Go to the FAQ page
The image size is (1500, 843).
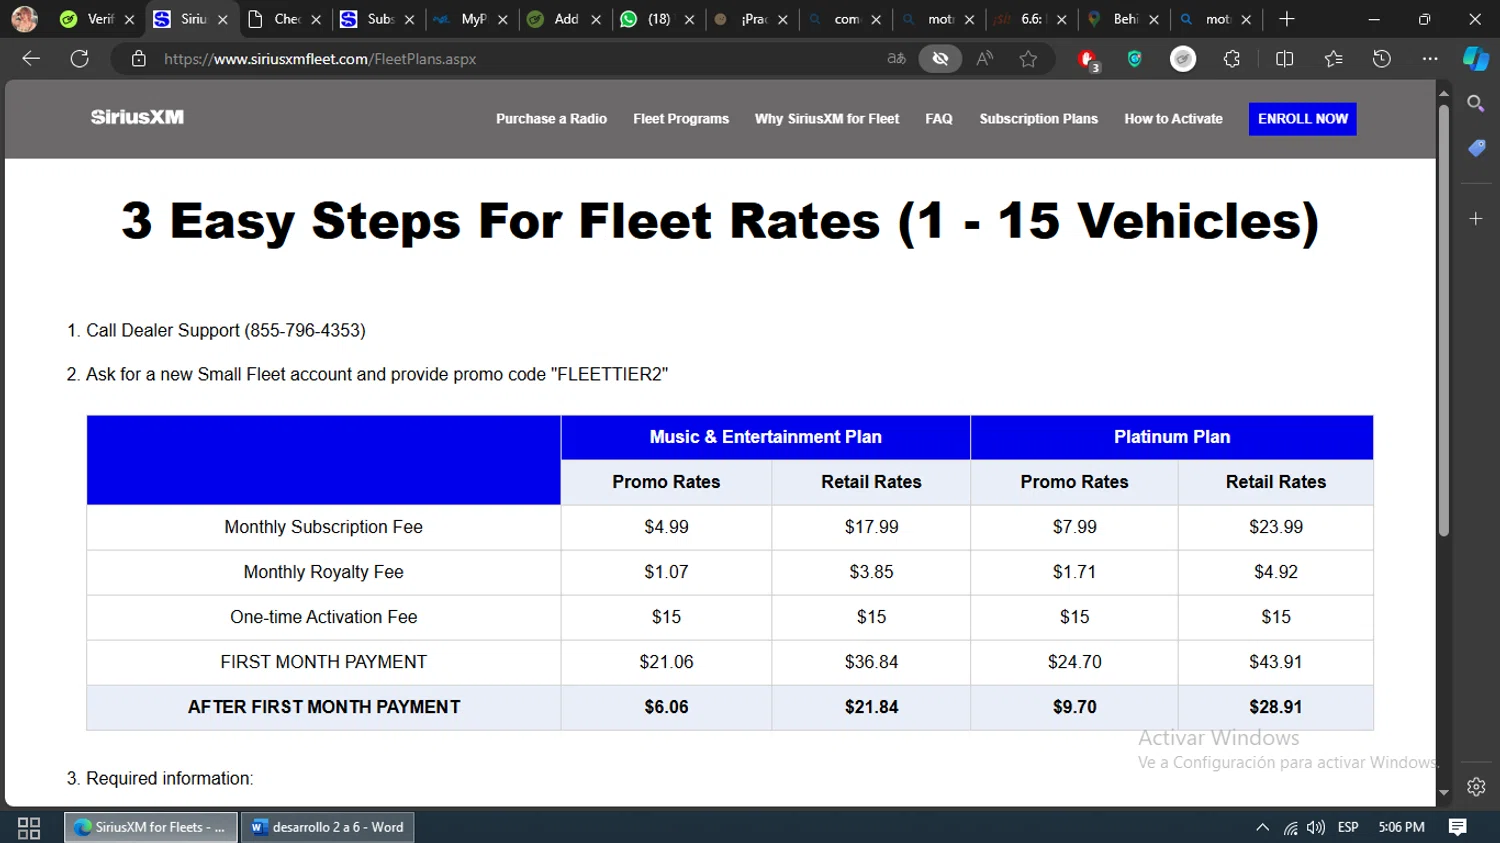click(x=939, y=118)
